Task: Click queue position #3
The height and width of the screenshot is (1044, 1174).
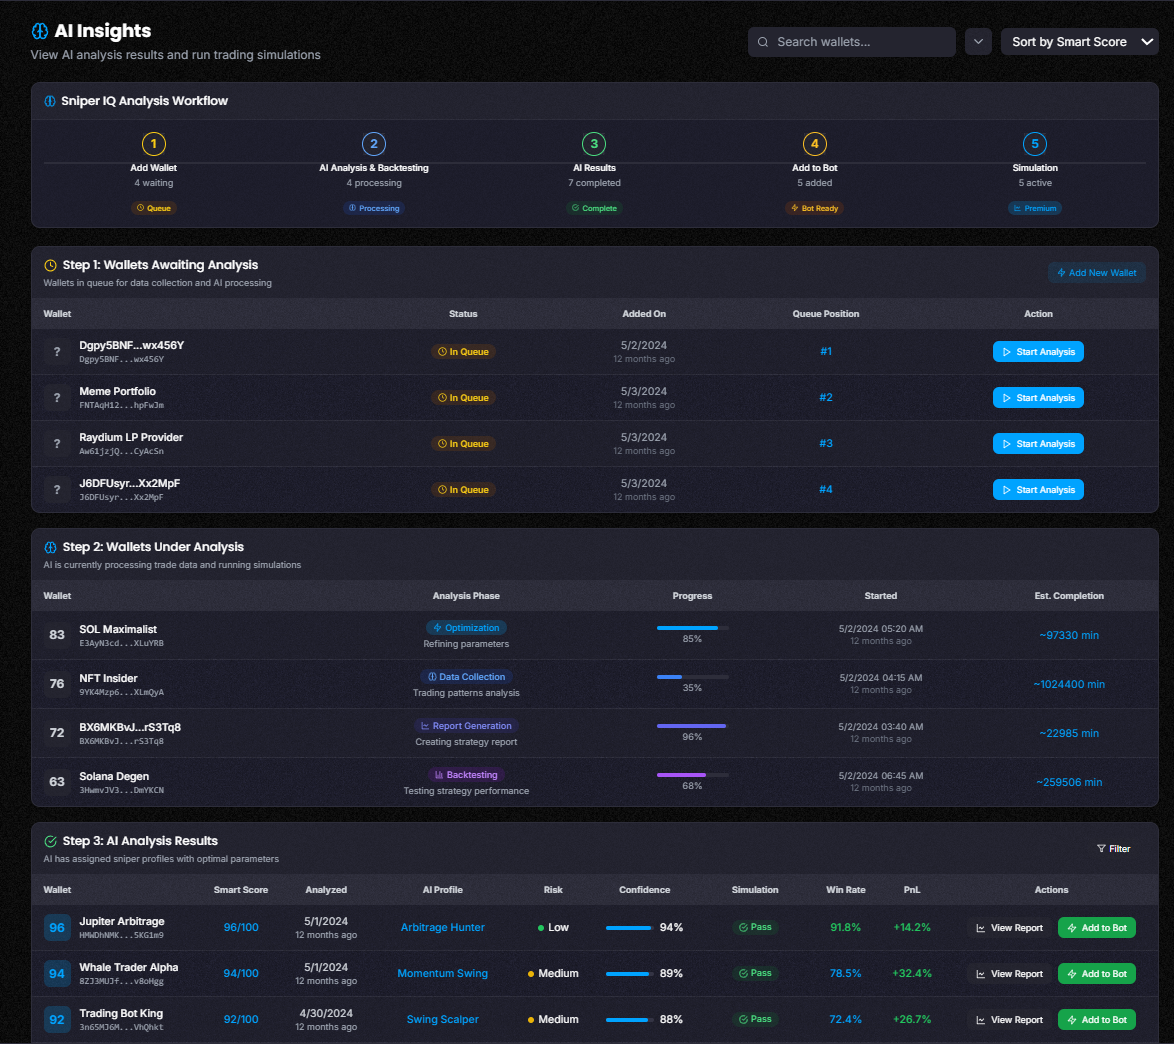Action: click(x=825, y=443)
